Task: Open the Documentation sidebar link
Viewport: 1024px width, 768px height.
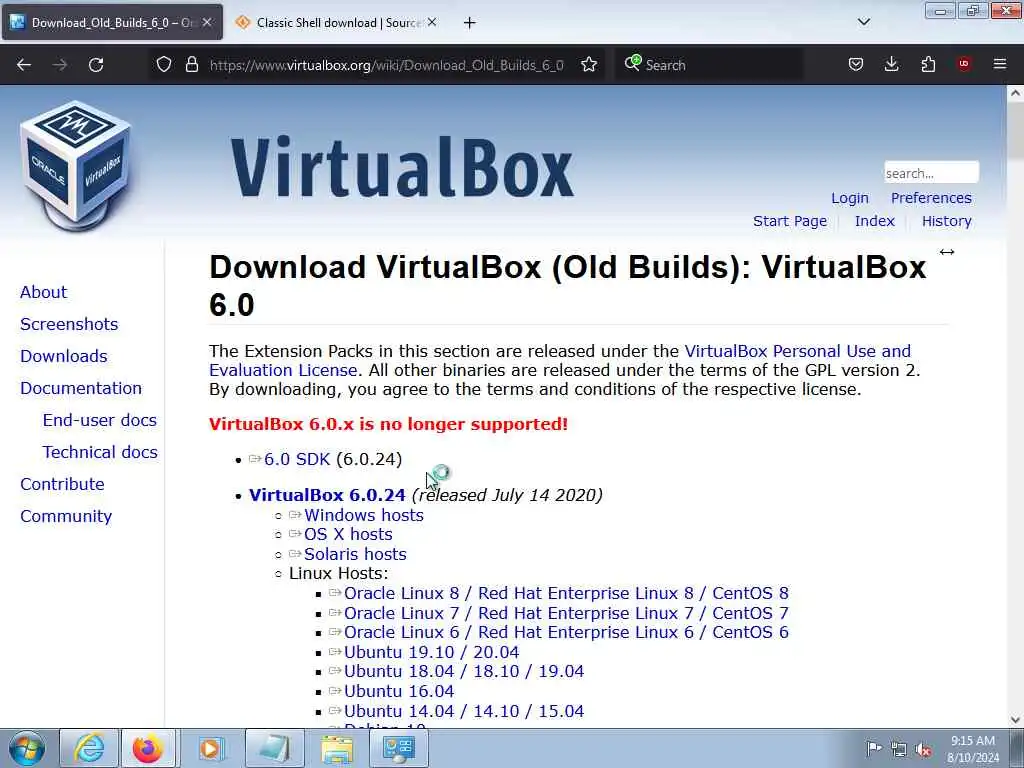Action: point(81,388)
